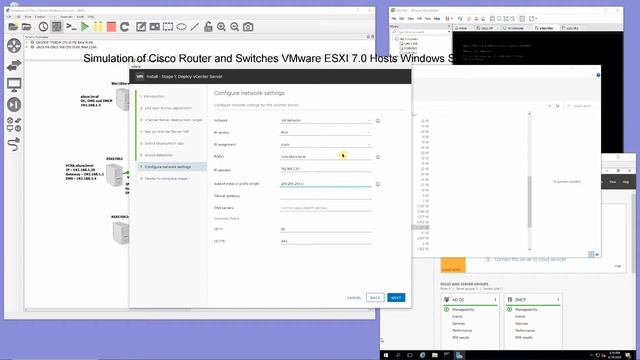
Task: Open File menu in VMware Workstation window
Action: coord(394,19)
